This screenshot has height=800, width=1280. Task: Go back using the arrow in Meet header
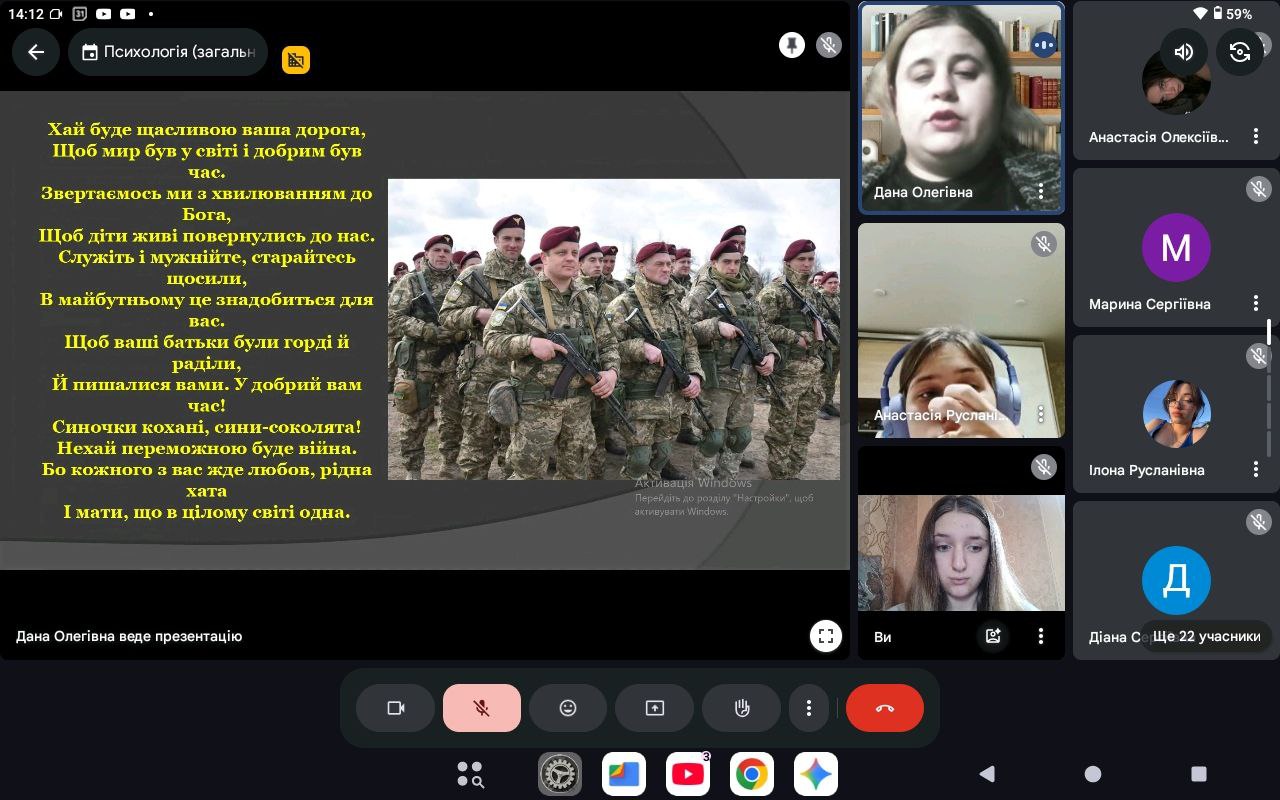point(36,52)
